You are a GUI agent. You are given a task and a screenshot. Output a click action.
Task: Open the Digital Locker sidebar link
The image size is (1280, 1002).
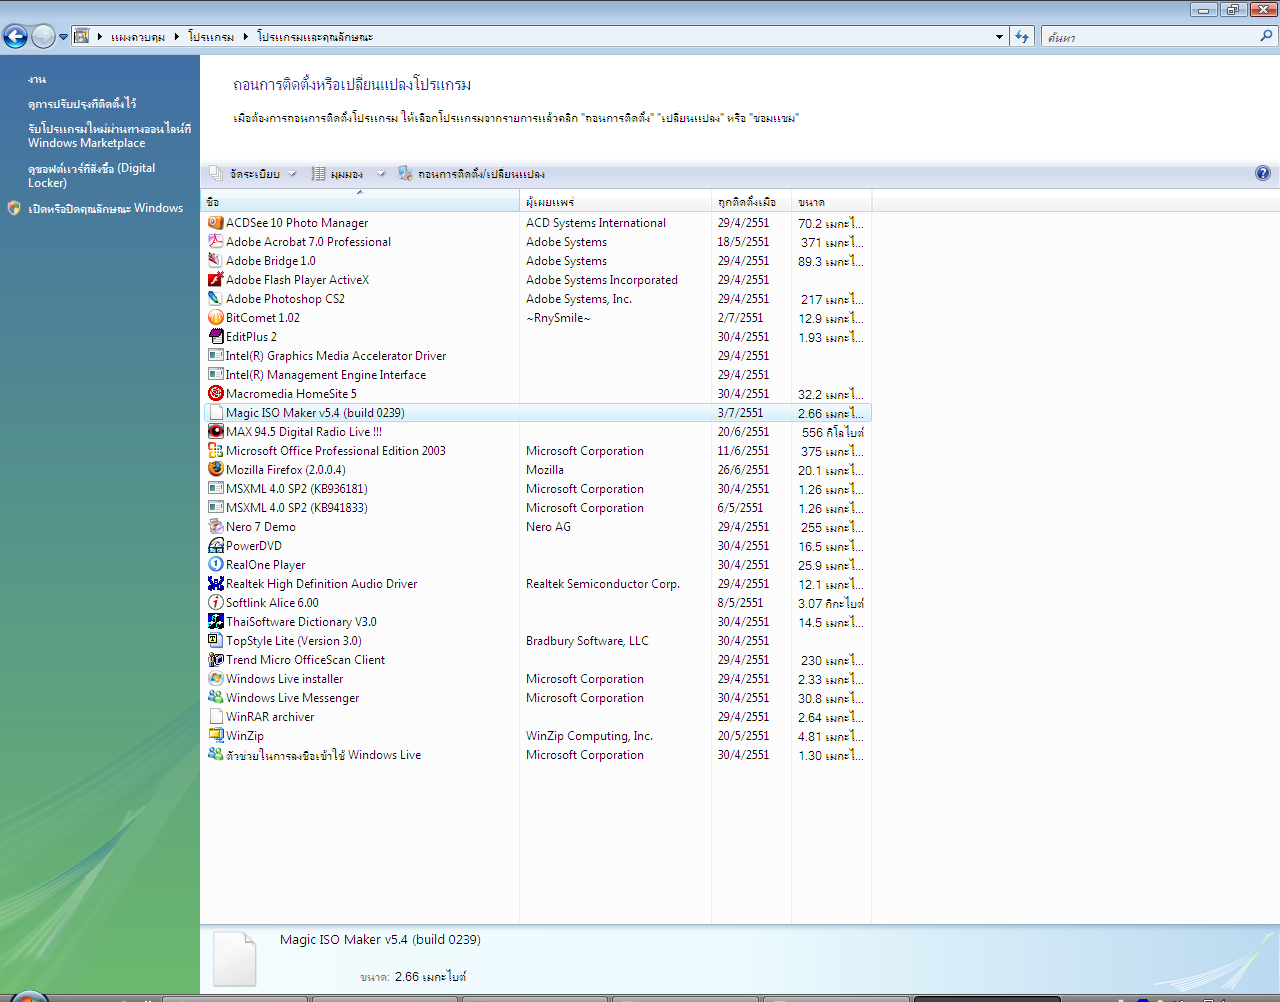click(x=91, y=175)
